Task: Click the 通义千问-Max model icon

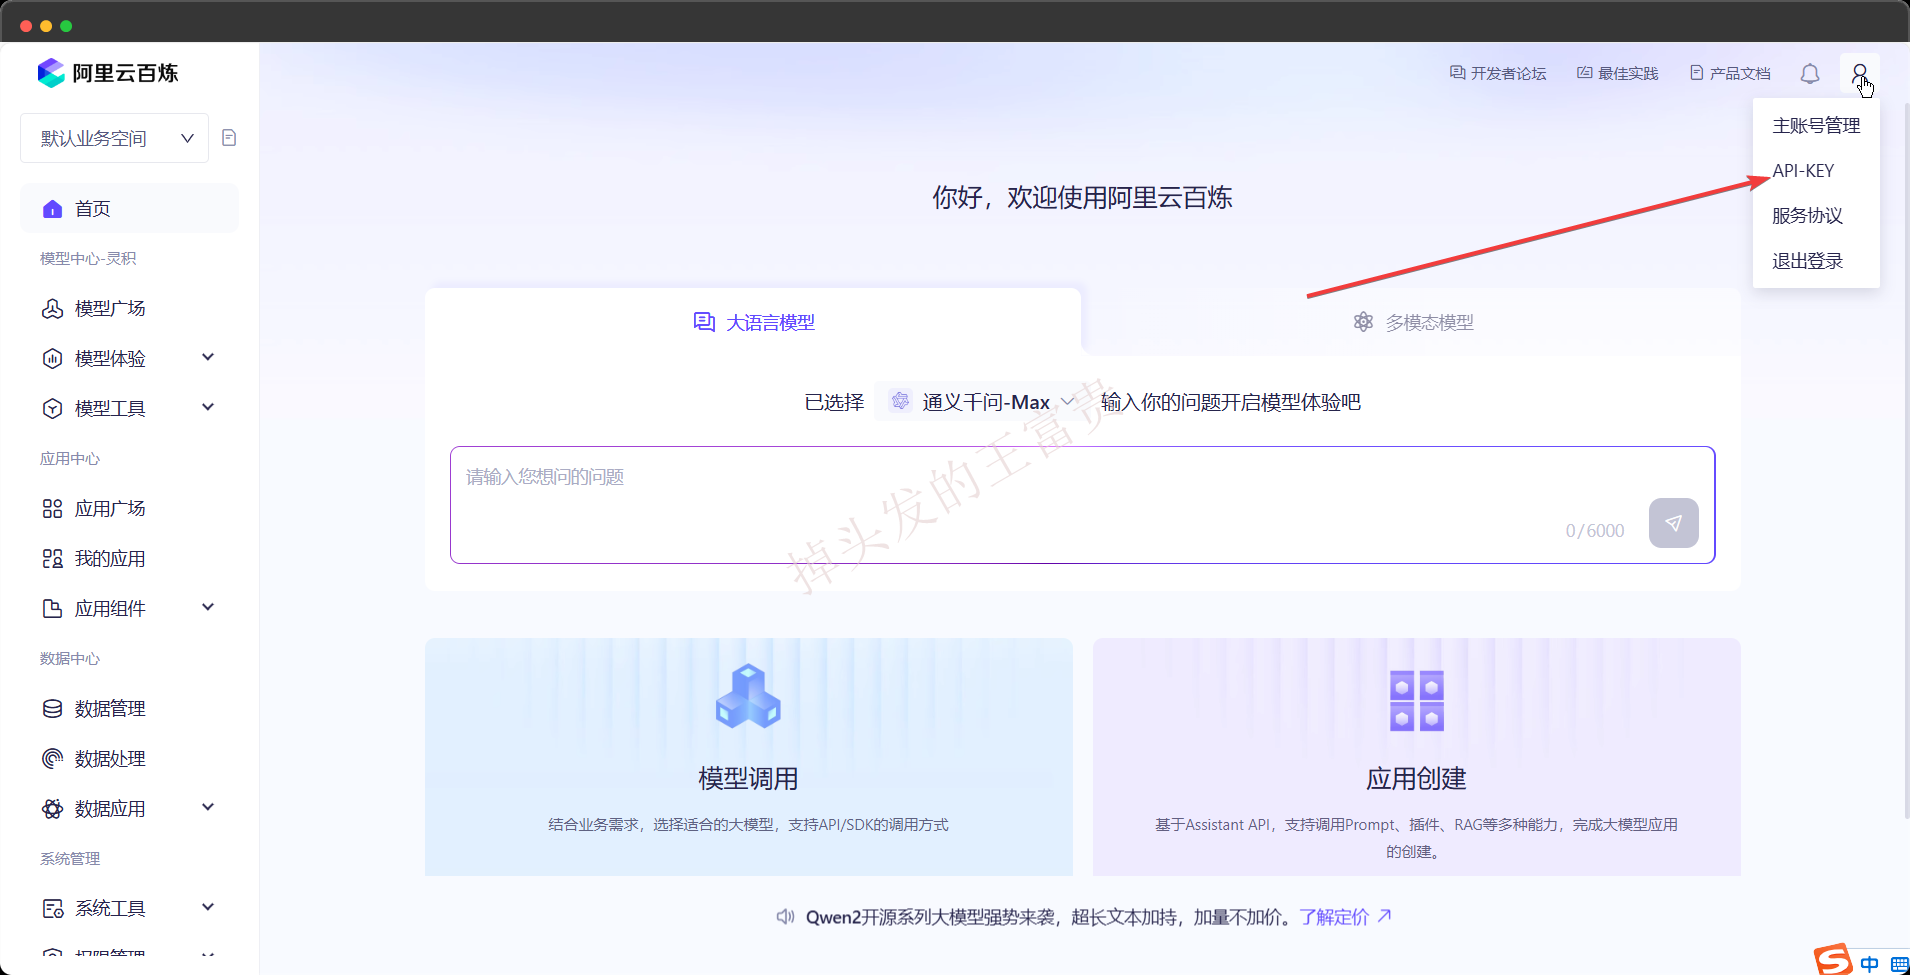Action: [900, 401]
